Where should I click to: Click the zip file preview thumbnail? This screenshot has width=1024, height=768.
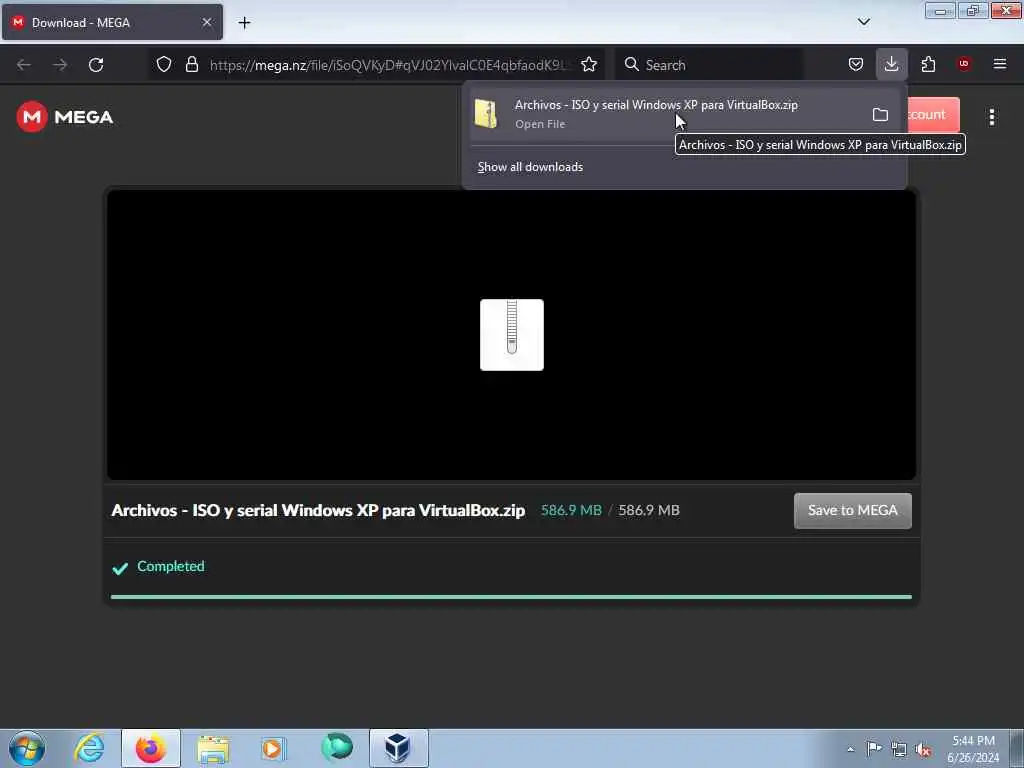pyautogui.click(x=511, y=335)
